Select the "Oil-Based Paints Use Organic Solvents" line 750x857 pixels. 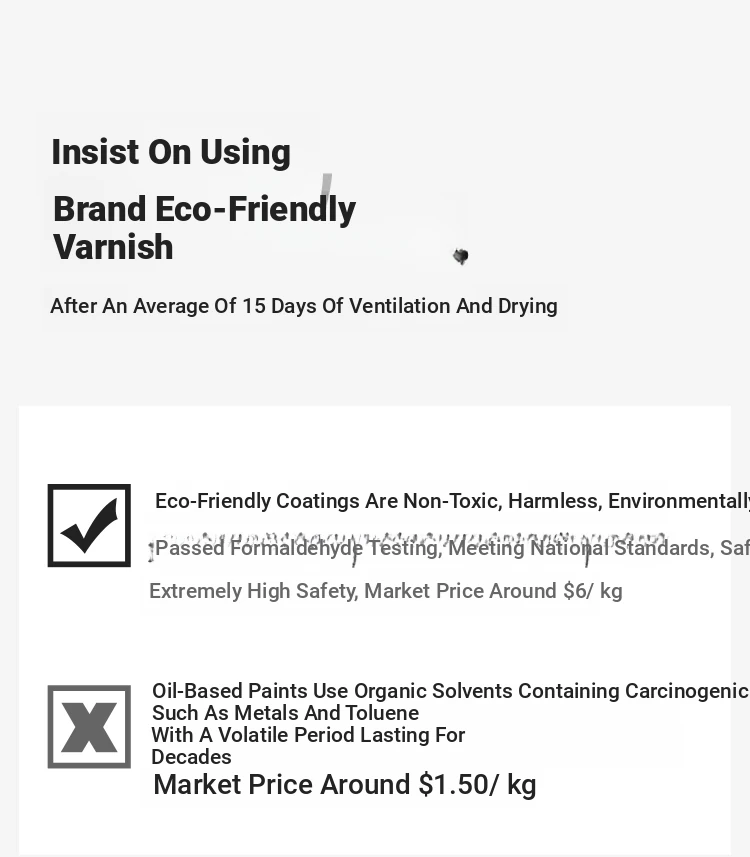pyautogui.click(x=450, y=691)
